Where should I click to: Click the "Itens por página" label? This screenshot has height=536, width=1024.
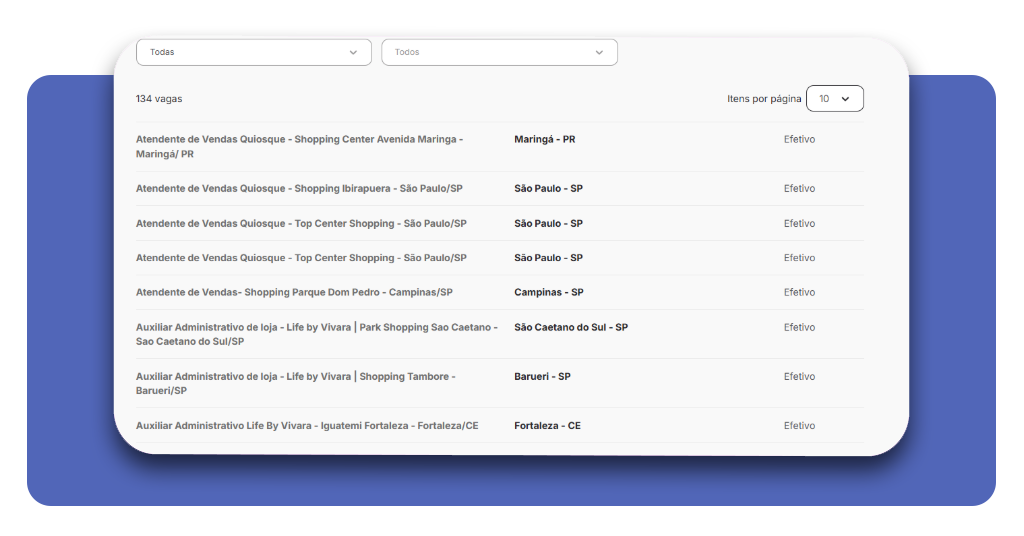[764, 99]
